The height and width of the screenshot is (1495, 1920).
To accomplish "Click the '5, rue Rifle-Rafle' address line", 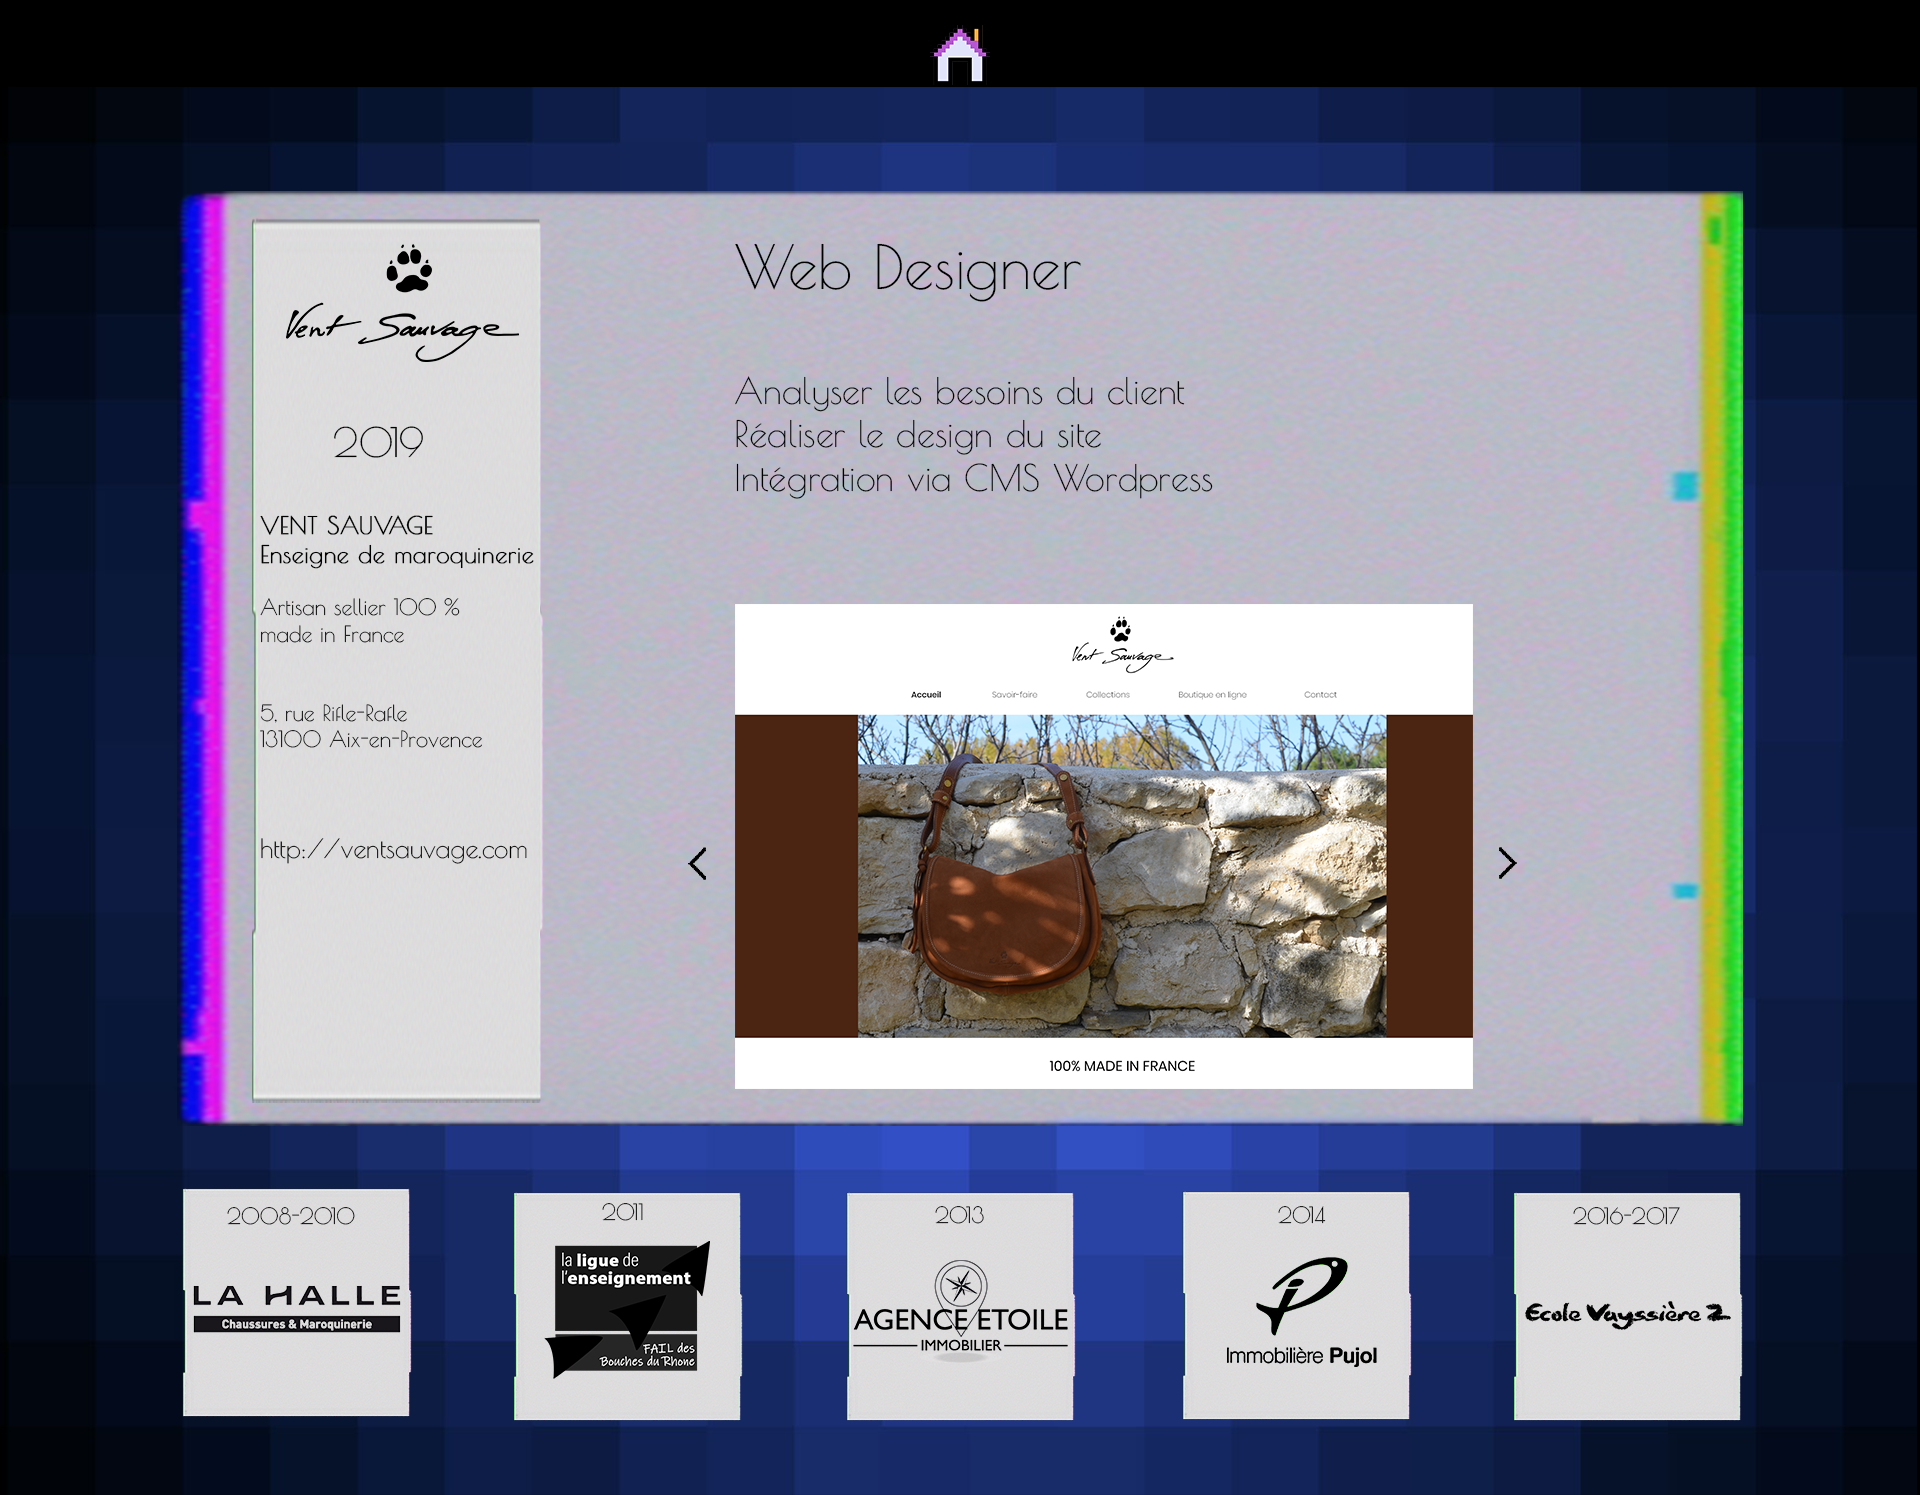I will 334,713.
